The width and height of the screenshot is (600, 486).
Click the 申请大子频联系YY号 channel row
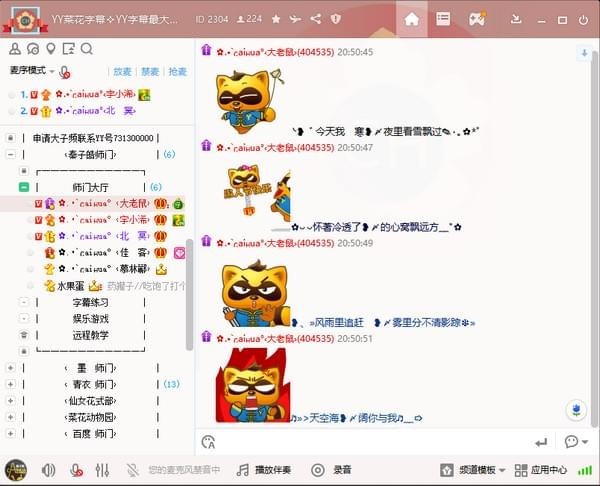pyautogui.click(x=93, y=138)
